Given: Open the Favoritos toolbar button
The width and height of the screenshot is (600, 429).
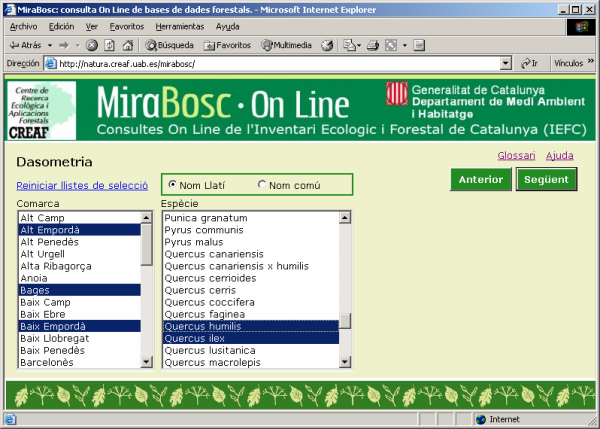Looking at the screenshot, I should click(x=227, y=45).
